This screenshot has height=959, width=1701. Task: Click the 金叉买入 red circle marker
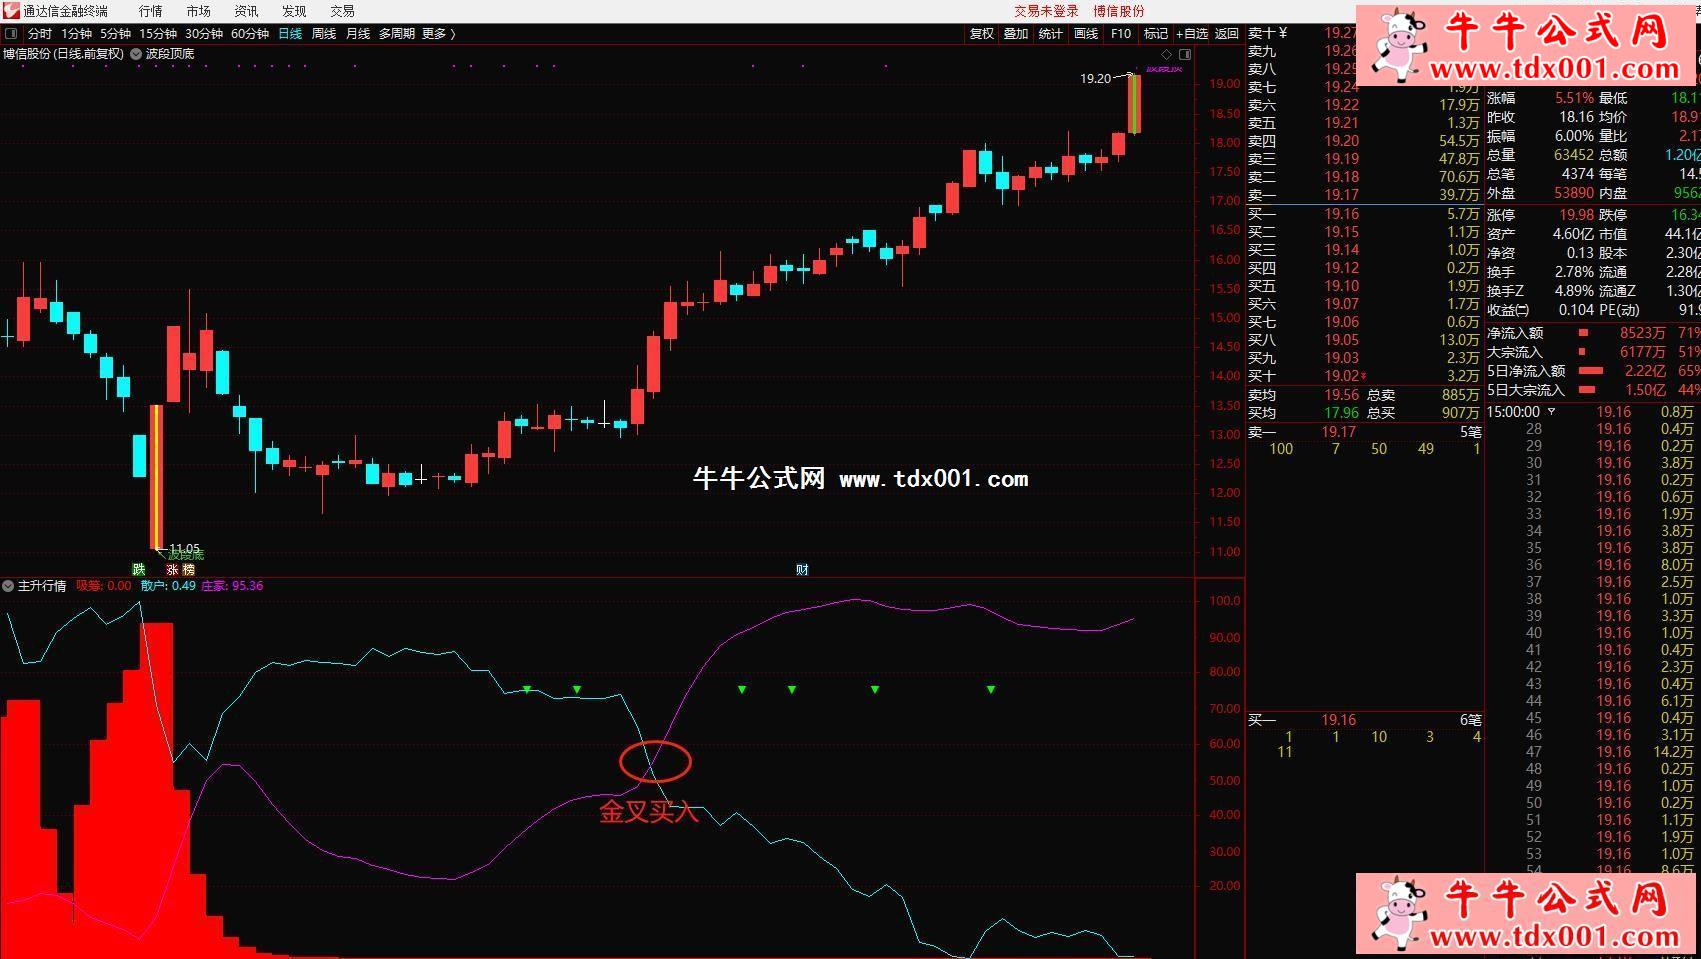655,762
